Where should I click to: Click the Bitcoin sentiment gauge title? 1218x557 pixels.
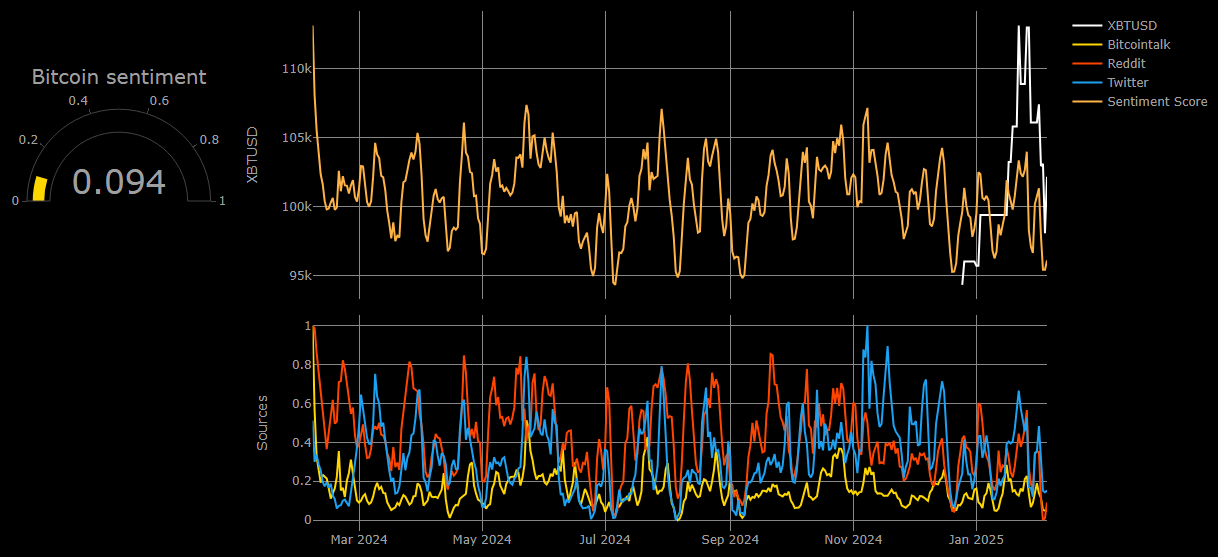point(119,77)
